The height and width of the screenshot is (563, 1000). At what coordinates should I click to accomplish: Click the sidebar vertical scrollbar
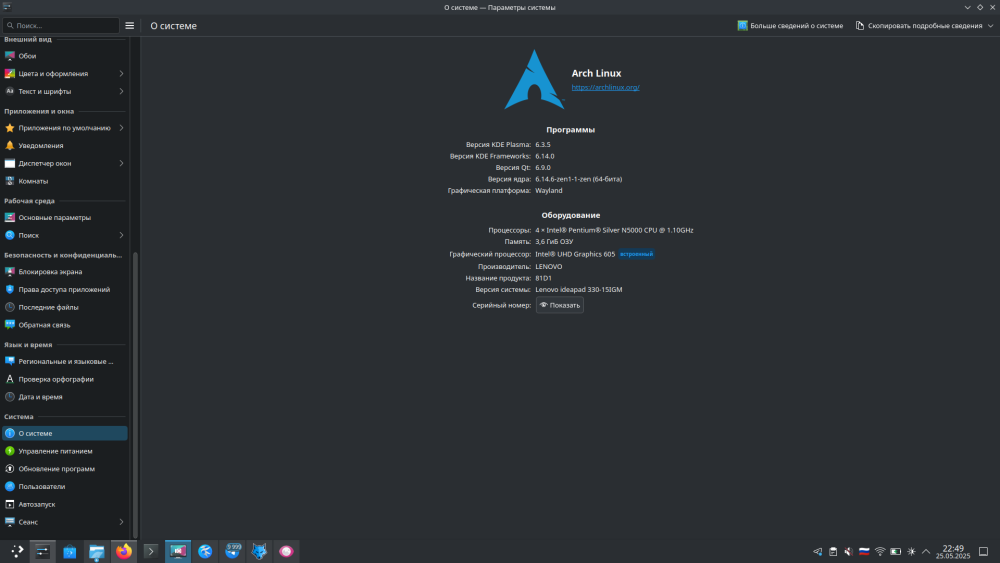[x=135, y=395]
